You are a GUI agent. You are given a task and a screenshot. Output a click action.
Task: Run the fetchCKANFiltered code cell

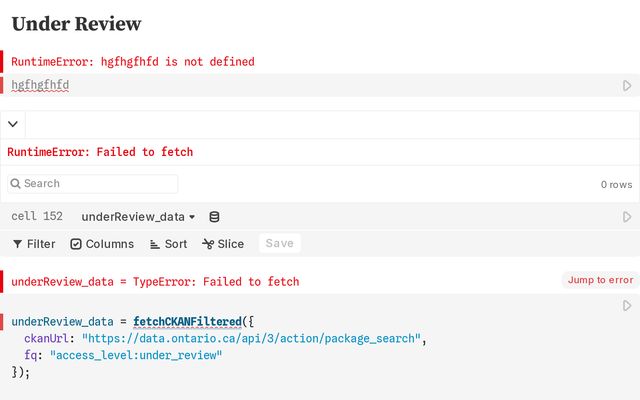(x=627, y=306)
